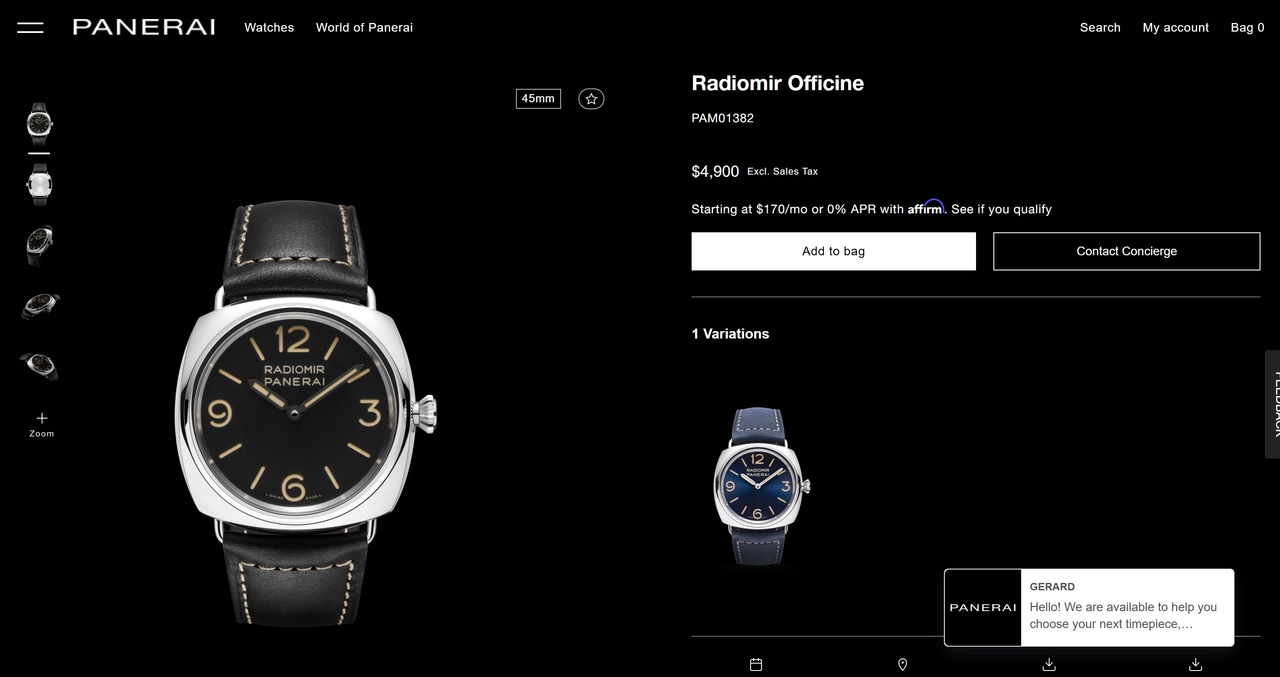Open the hamburger navigation menu
The image size is (1280, 677).
[x=30, y=28]
